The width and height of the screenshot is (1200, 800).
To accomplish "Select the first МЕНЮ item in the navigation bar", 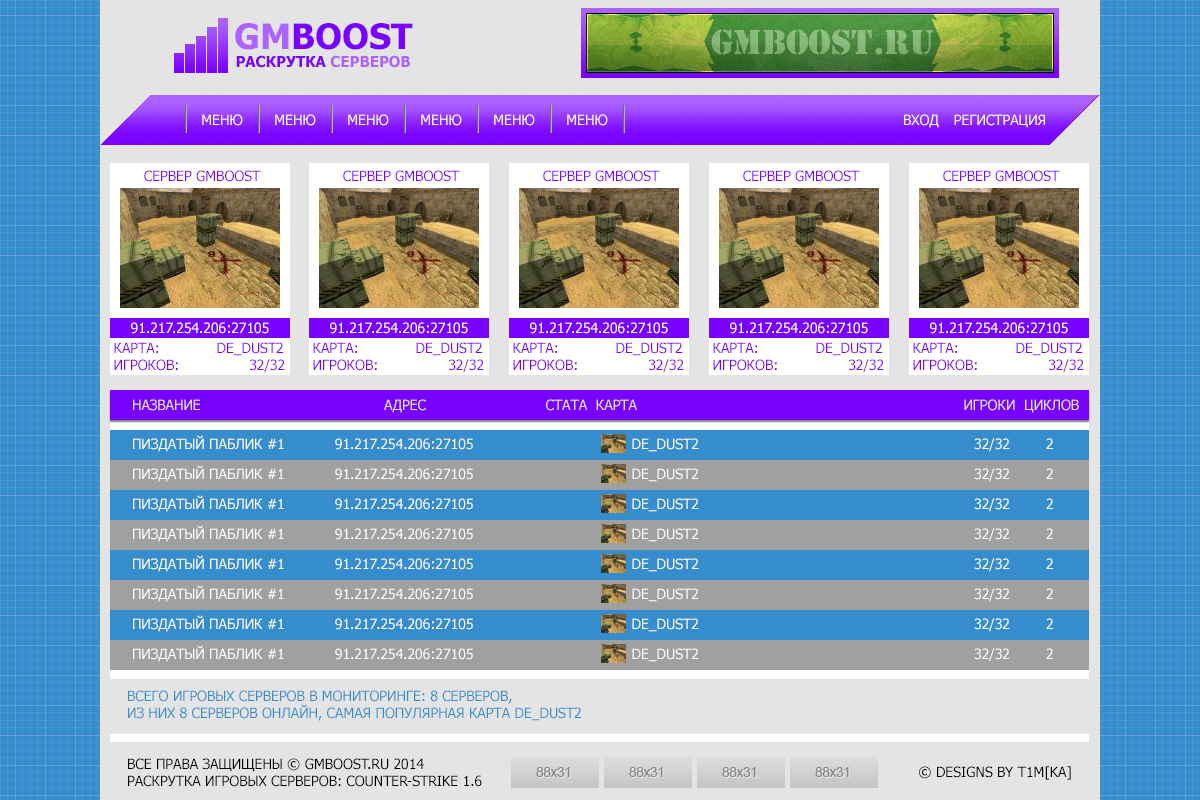I will [222, 120].
